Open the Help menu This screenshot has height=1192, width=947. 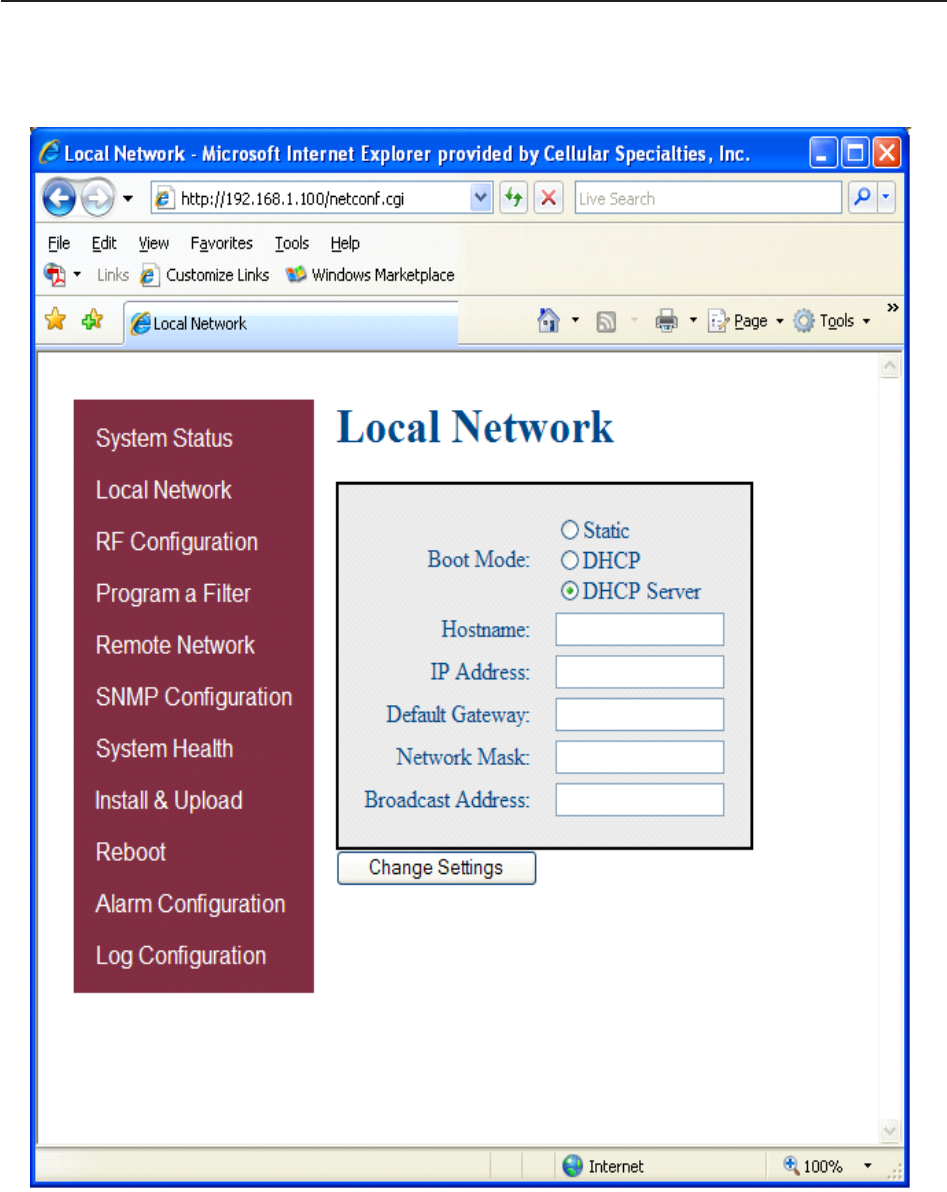[345, 243]
